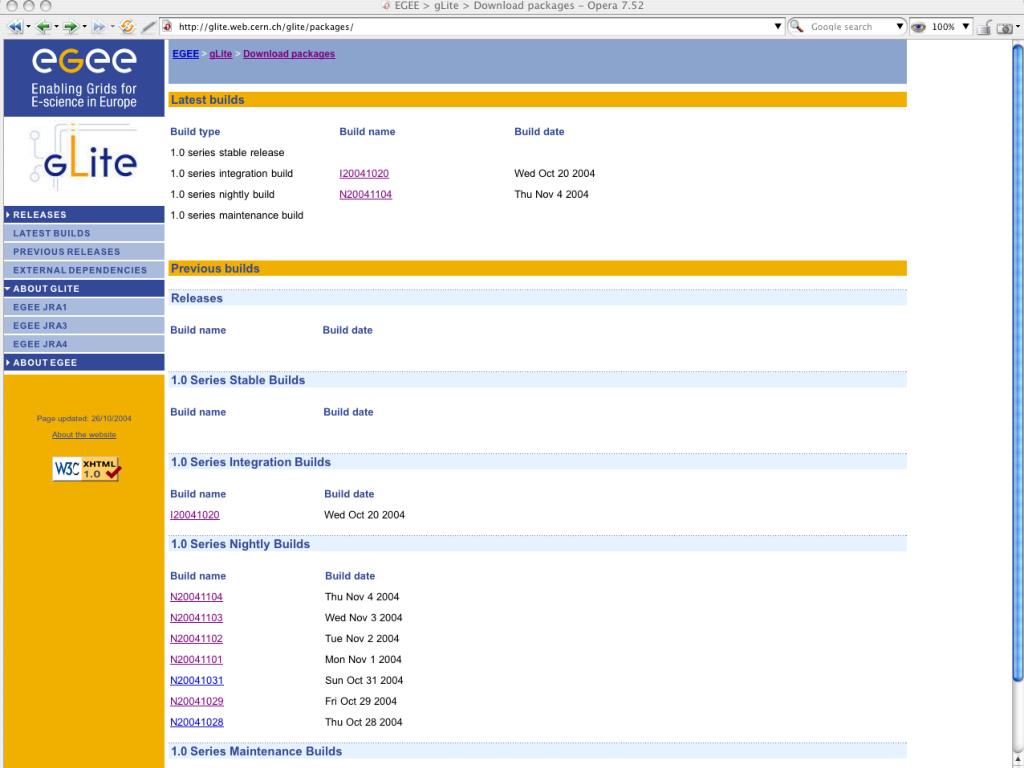Click the Fri Oct 29 2004 date

(360, 701)
